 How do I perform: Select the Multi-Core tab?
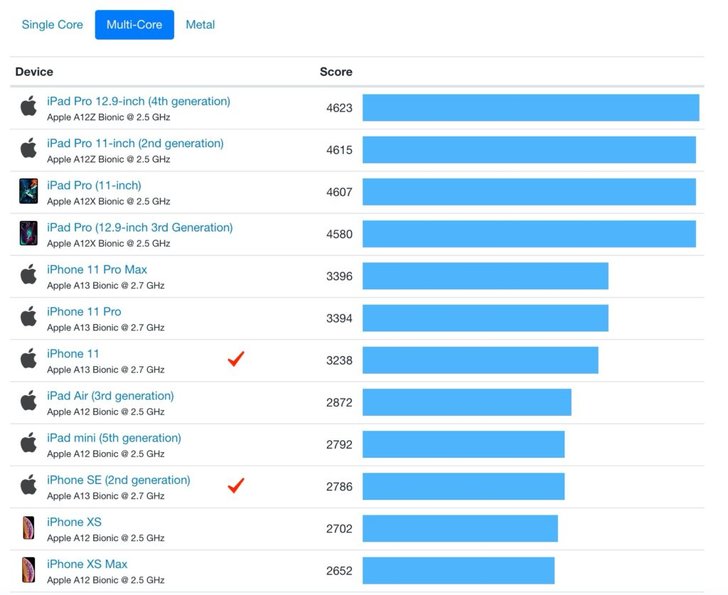135,25
